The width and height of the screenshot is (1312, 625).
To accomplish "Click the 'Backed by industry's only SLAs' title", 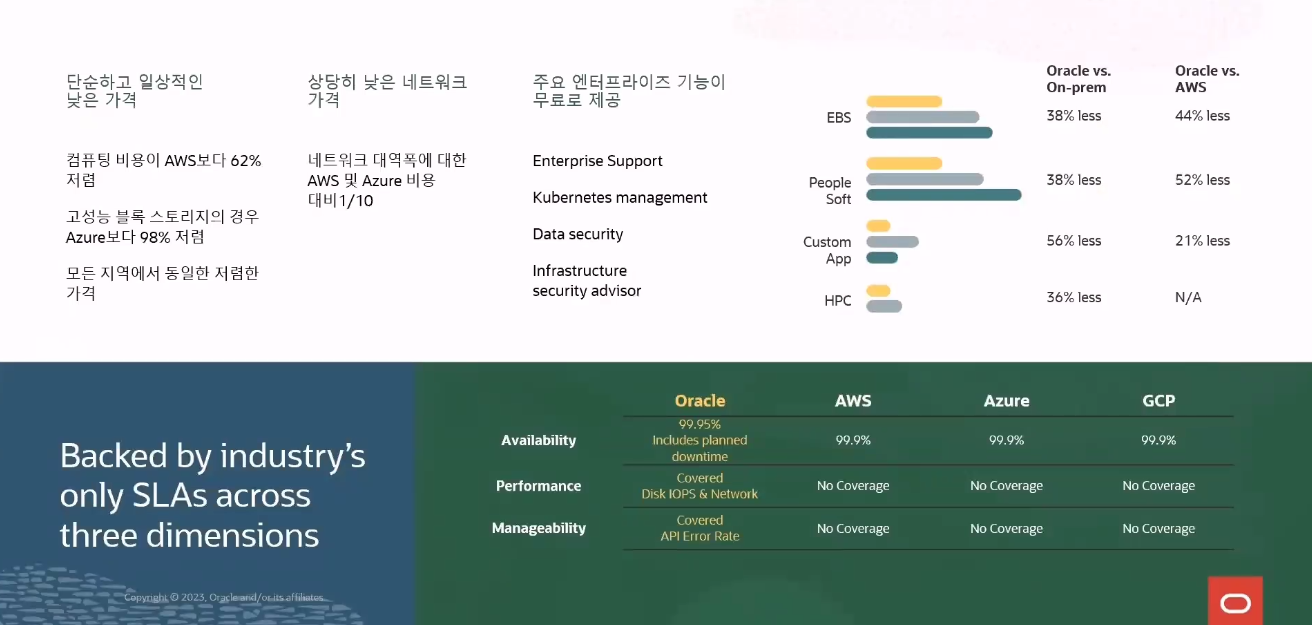I will [x=212, y=495].
